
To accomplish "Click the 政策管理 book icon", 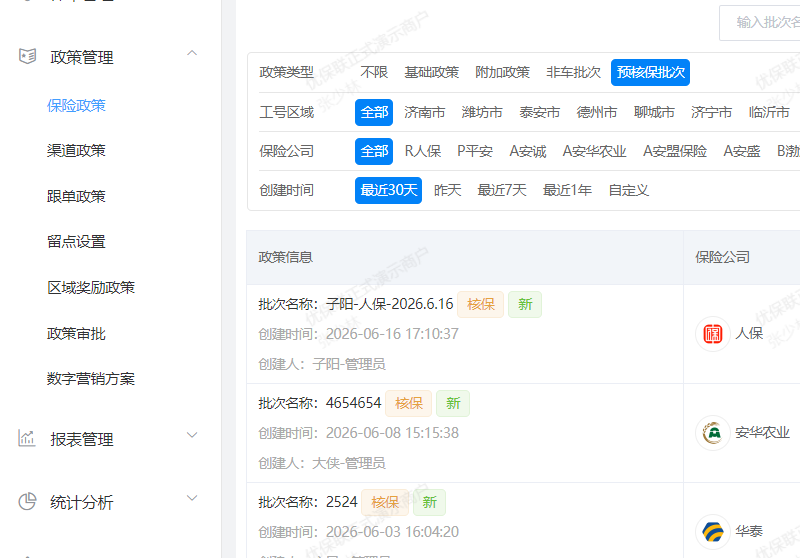I will 27,56.
